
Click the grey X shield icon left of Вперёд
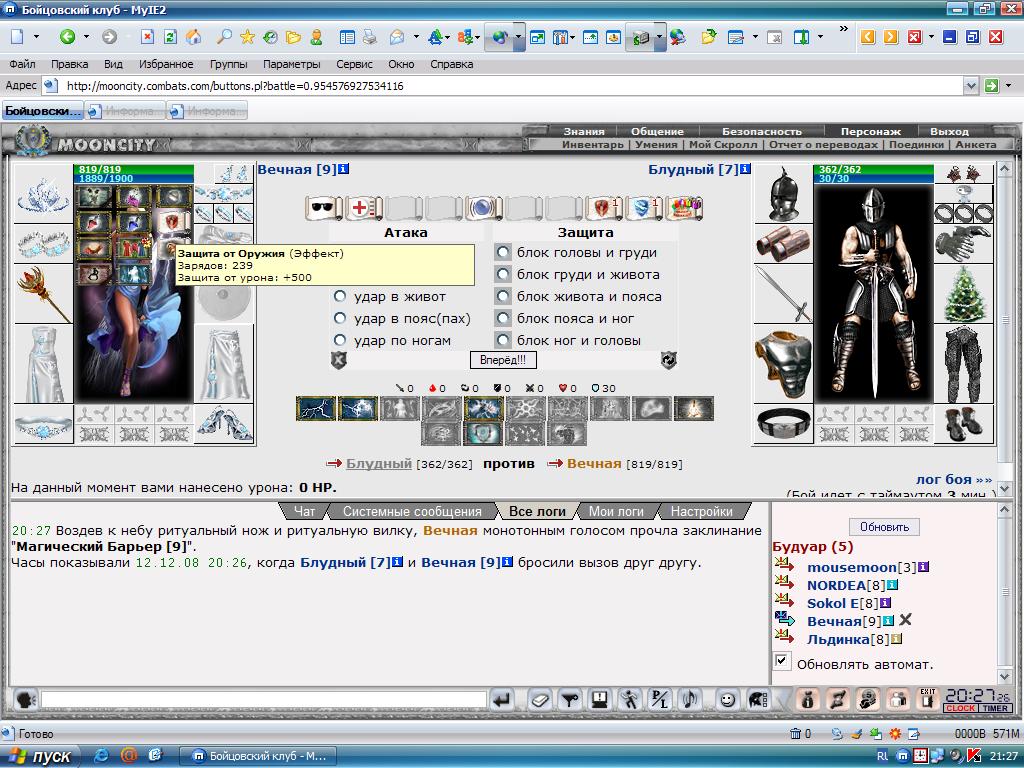coord(338,360)
